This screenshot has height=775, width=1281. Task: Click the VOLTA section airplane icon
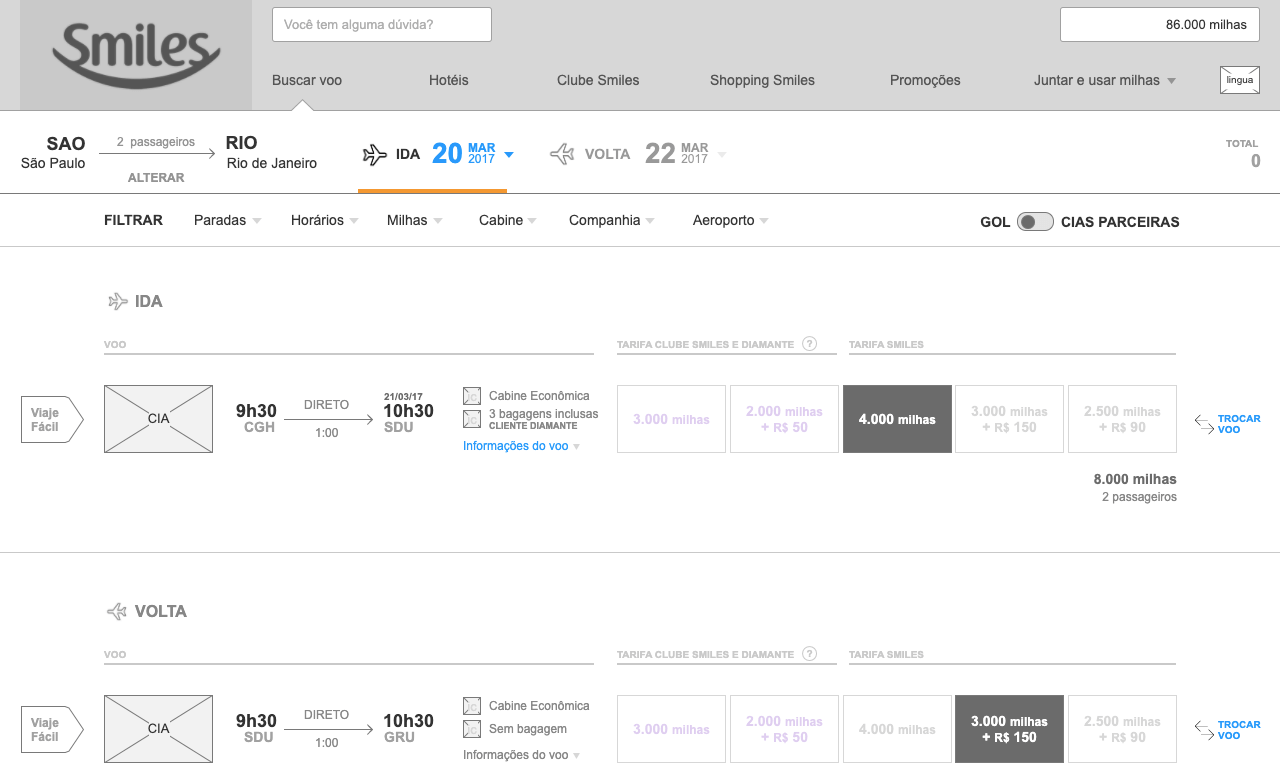pyautogui.click(x=118, y=611)
